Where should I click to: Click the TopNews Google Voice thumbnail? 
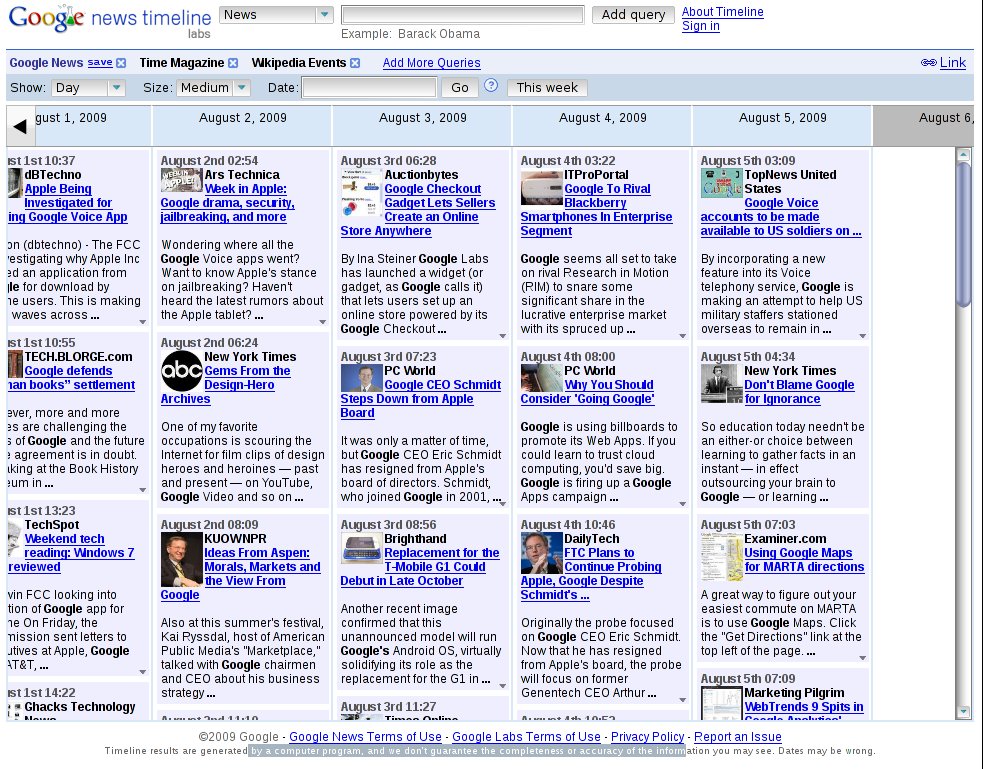(721, 183)
